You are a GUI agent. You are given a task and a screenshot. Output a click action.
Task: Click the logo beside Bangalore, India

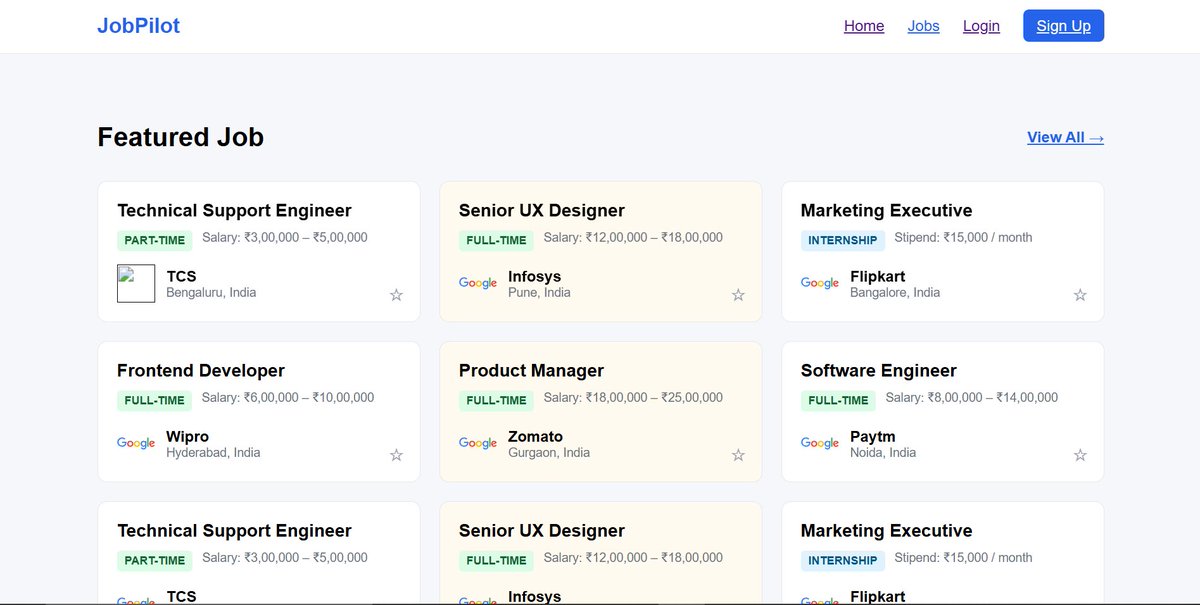coord(820,283)
